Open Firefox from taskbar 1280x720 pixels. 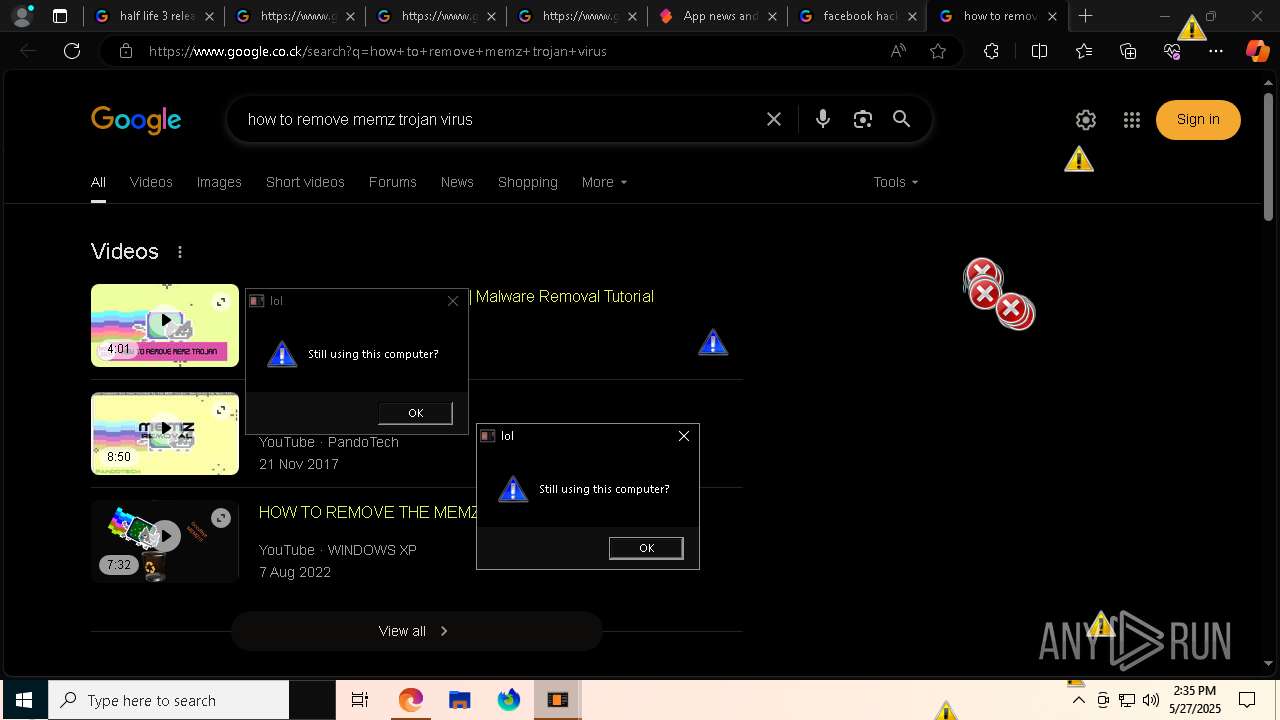click(508, 700)
